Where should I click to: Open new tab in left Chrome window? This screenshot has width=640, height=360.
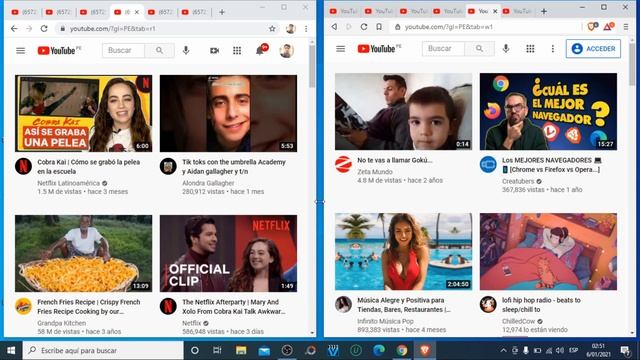[x=222, y=12]
